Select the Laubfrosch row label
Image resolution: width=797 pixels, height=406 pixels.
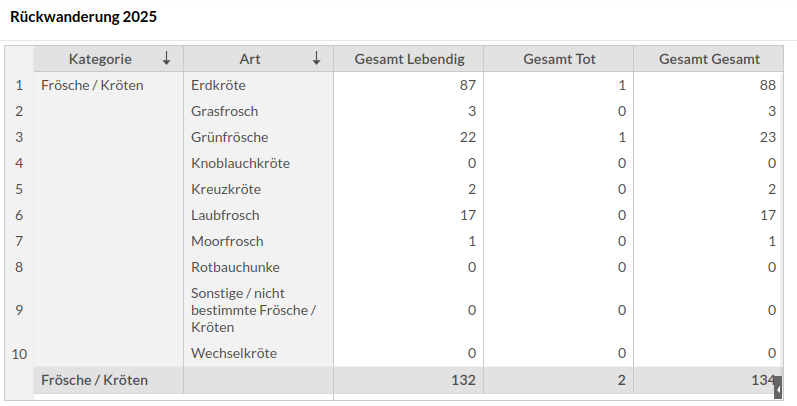pyautogui.click(x=225, y=215)
